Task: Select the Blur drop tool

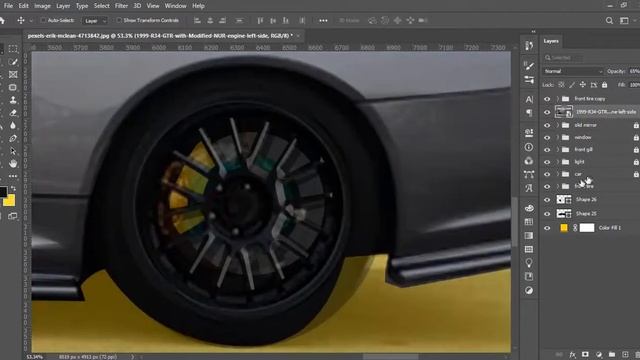Action: pyautogui.click(x=13, y=125)
